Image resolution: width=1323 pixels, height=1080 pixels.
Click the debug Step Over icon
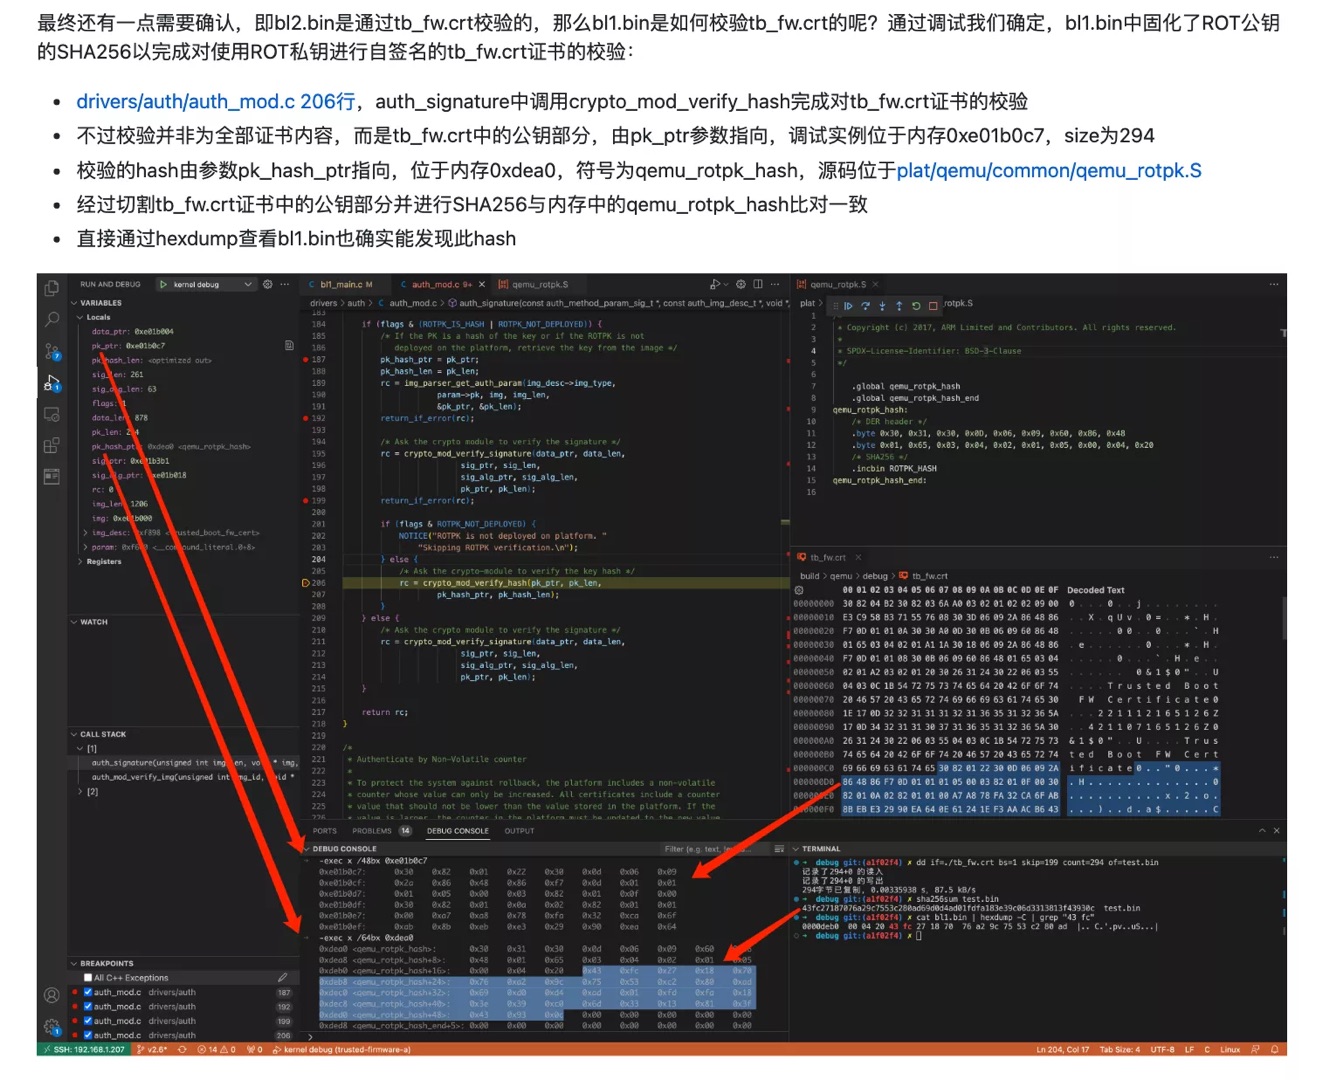click(x=865, y=306)
